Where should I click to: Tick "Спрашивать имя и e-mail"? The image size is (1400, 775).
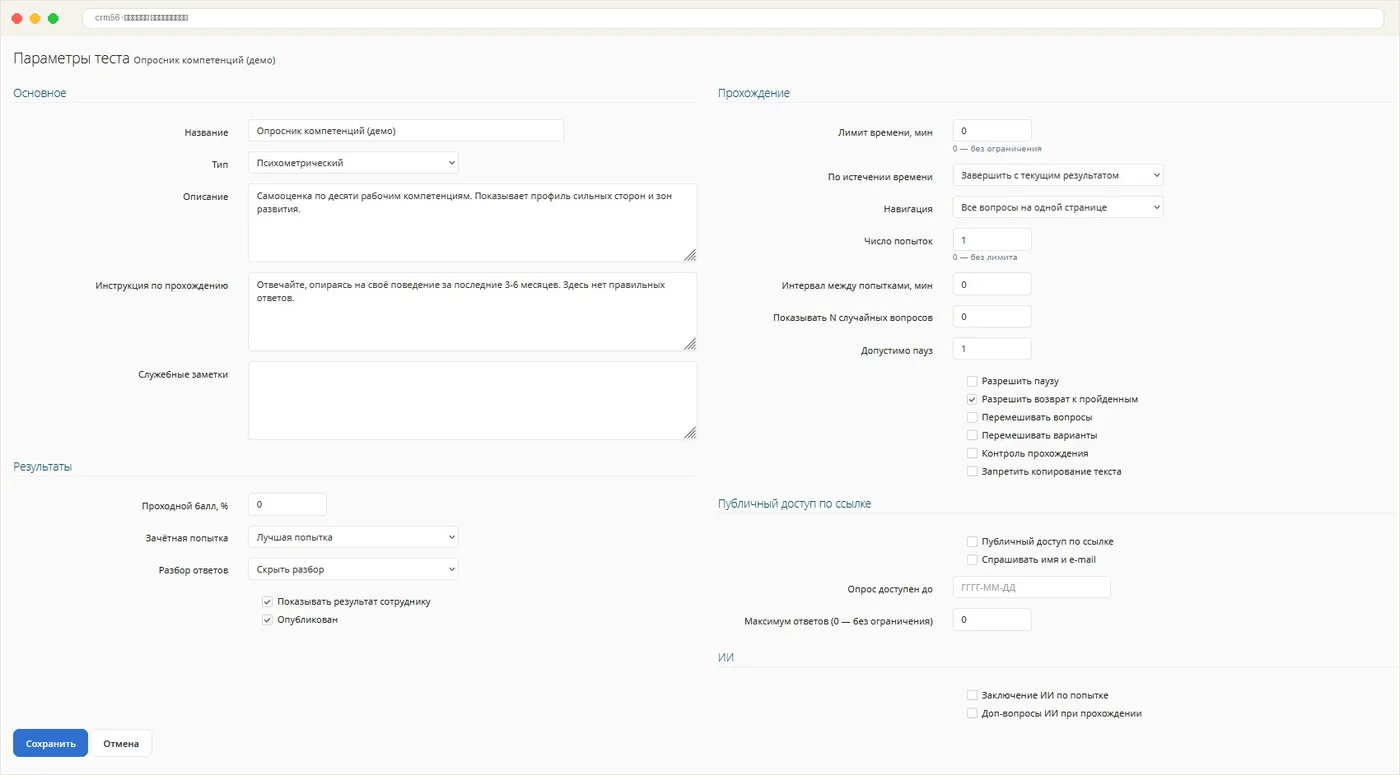pos(972,559)
